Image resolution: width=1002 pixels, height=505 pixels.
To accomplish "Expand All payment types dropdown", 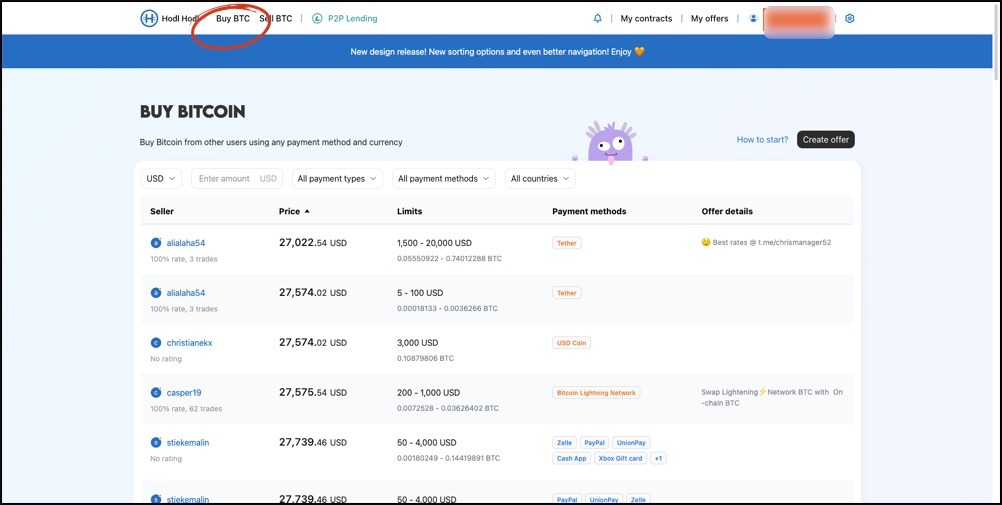I will pyautogui.click(x=337, y=178).
